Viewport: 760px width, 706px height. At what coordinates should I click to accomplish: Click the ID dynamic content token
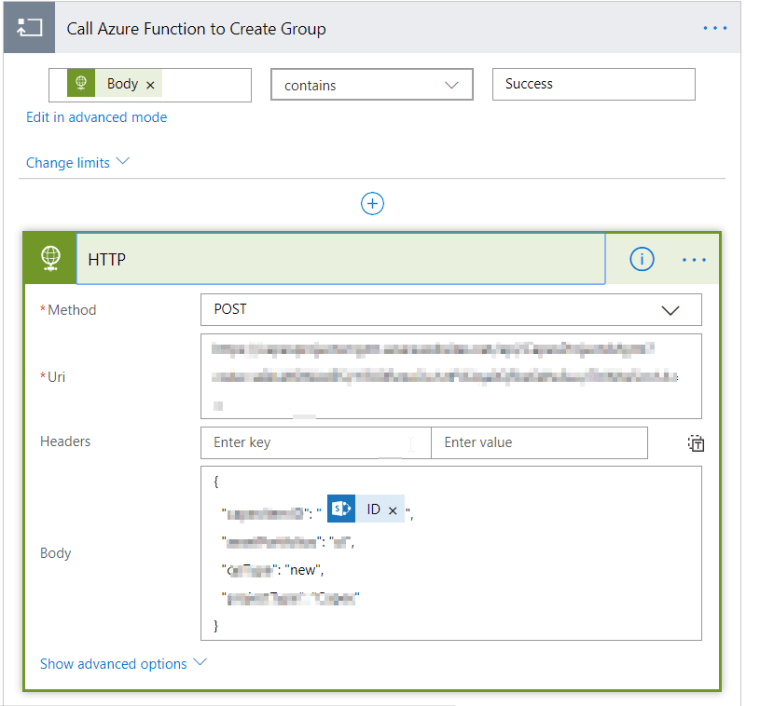coord(366,509)
